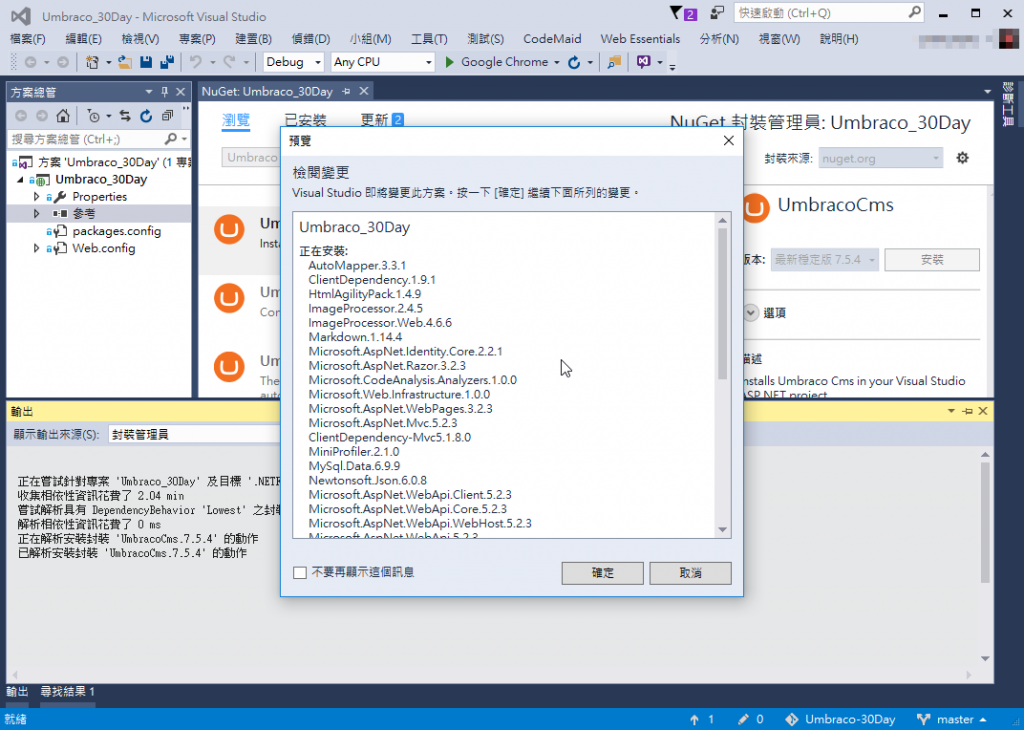The image size is (1024, 730).
Task: Click the purple Visual Studio toolbar icon
Action: pyautogui.click(x=644, y=62)
